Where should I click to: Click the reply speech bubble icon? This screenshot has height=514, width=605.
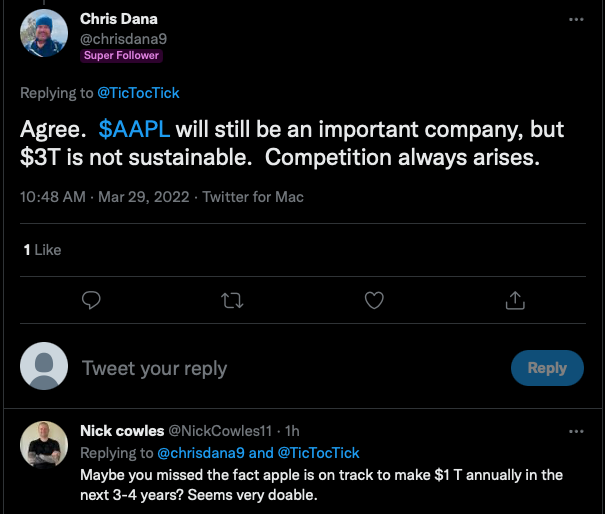pos(91,299)
